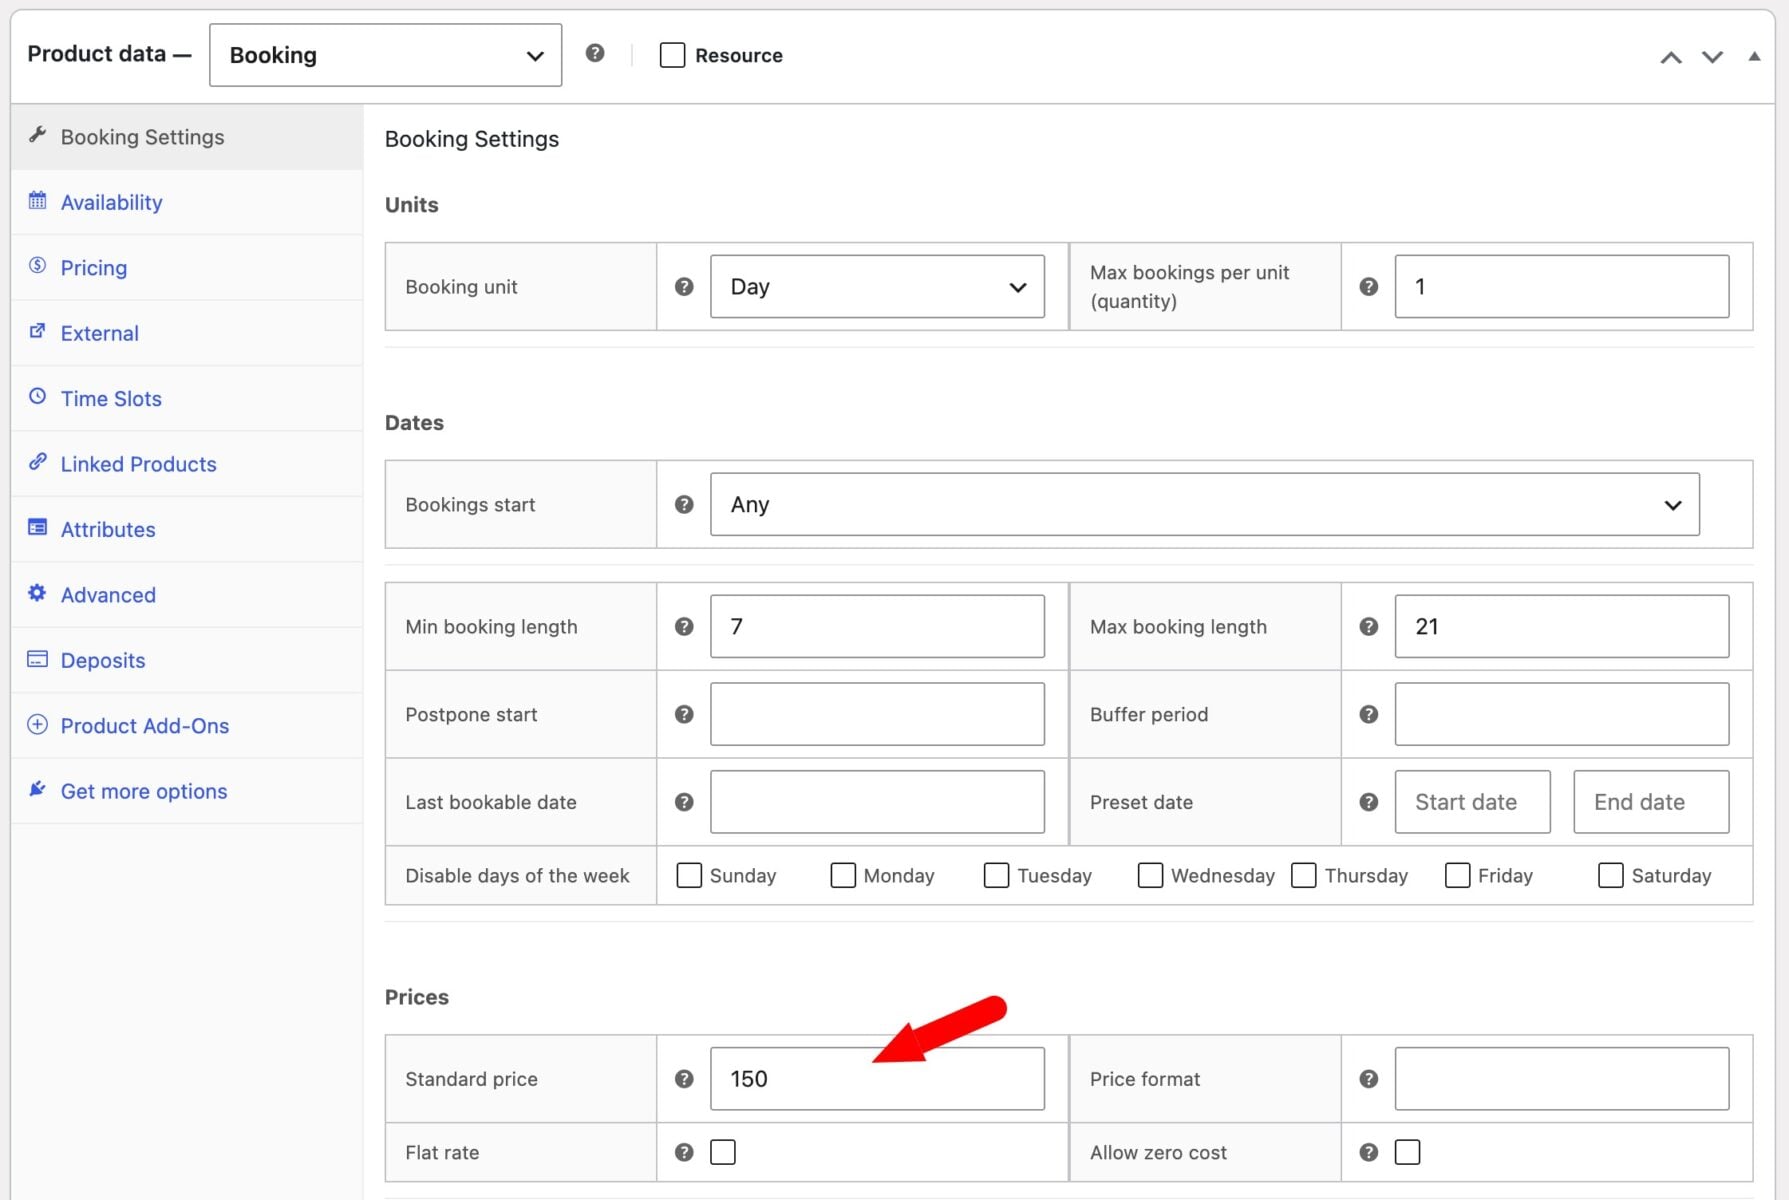The width and height of the screenshot is (1789, 1200).
Task: Click help icon for Price format
Action: pos(1369,1079)
